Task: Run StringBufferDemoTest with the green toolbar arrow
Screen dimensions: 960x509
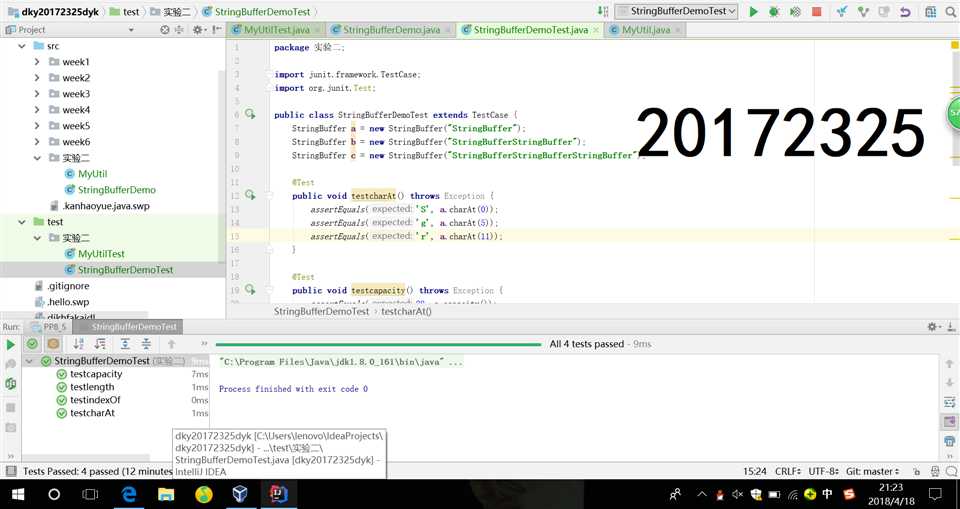Action: (754, 12)
